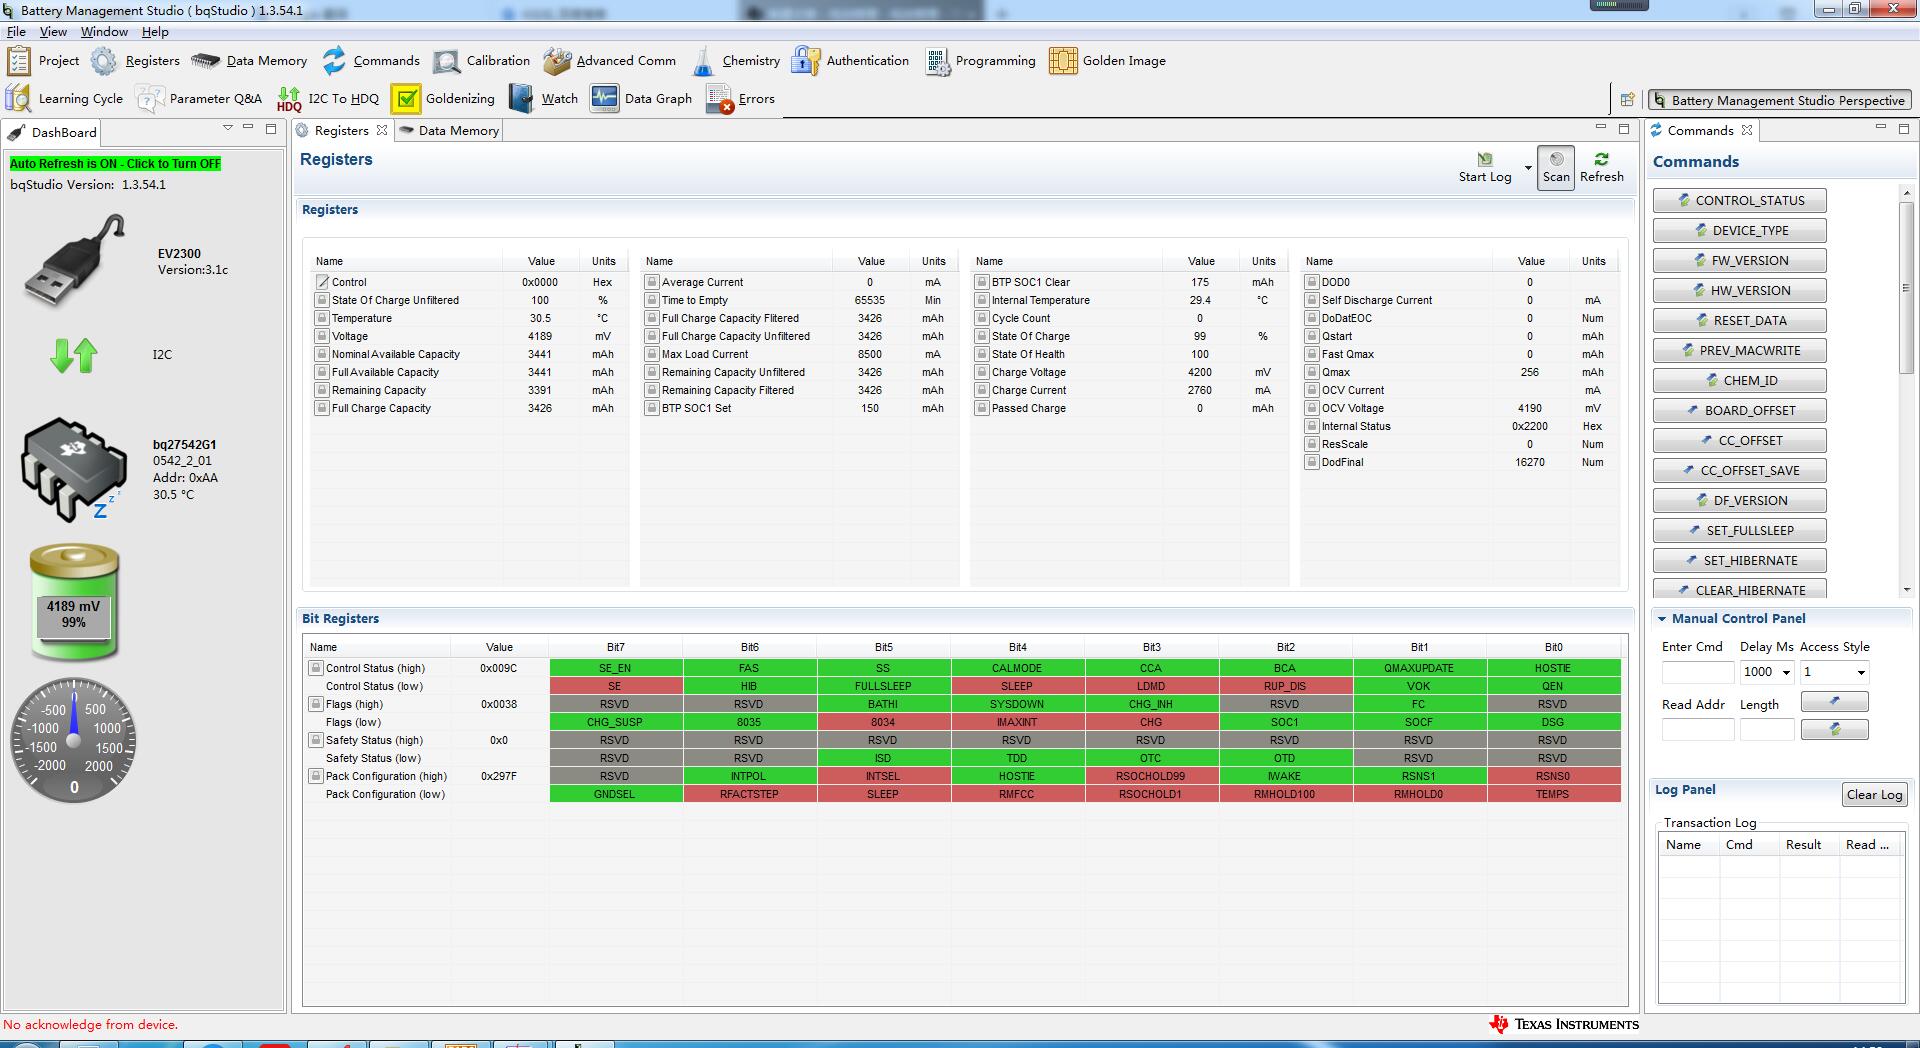Open the Learning Cycle tool
Image resolution: width=1920 pixels, height=1048 pixels.
64,99
